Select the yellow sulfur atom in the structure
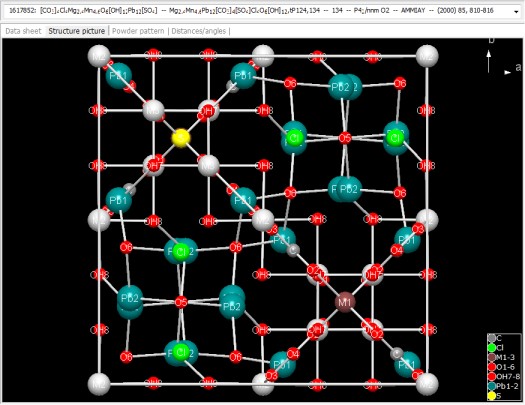The height and width of the screenshot is (405, 525). click(181, 138)
